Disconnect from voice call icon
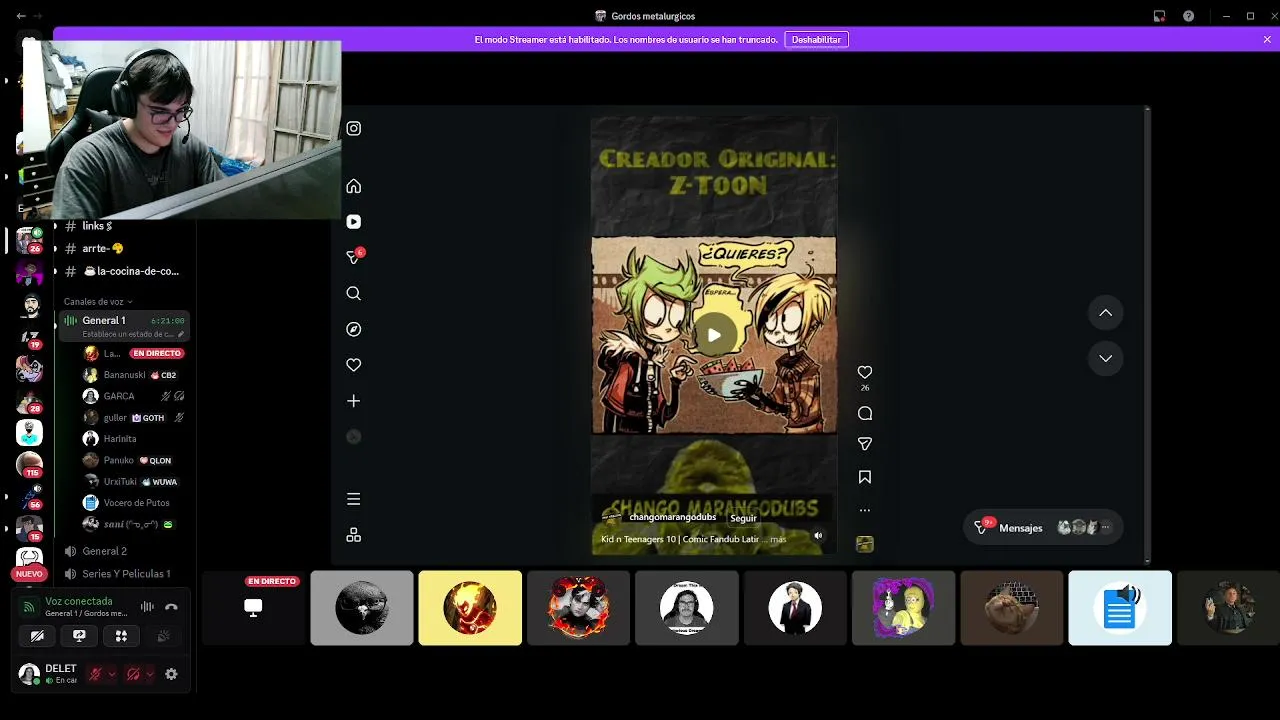This screenshot has width=1280, height=720. click(171, 606)
